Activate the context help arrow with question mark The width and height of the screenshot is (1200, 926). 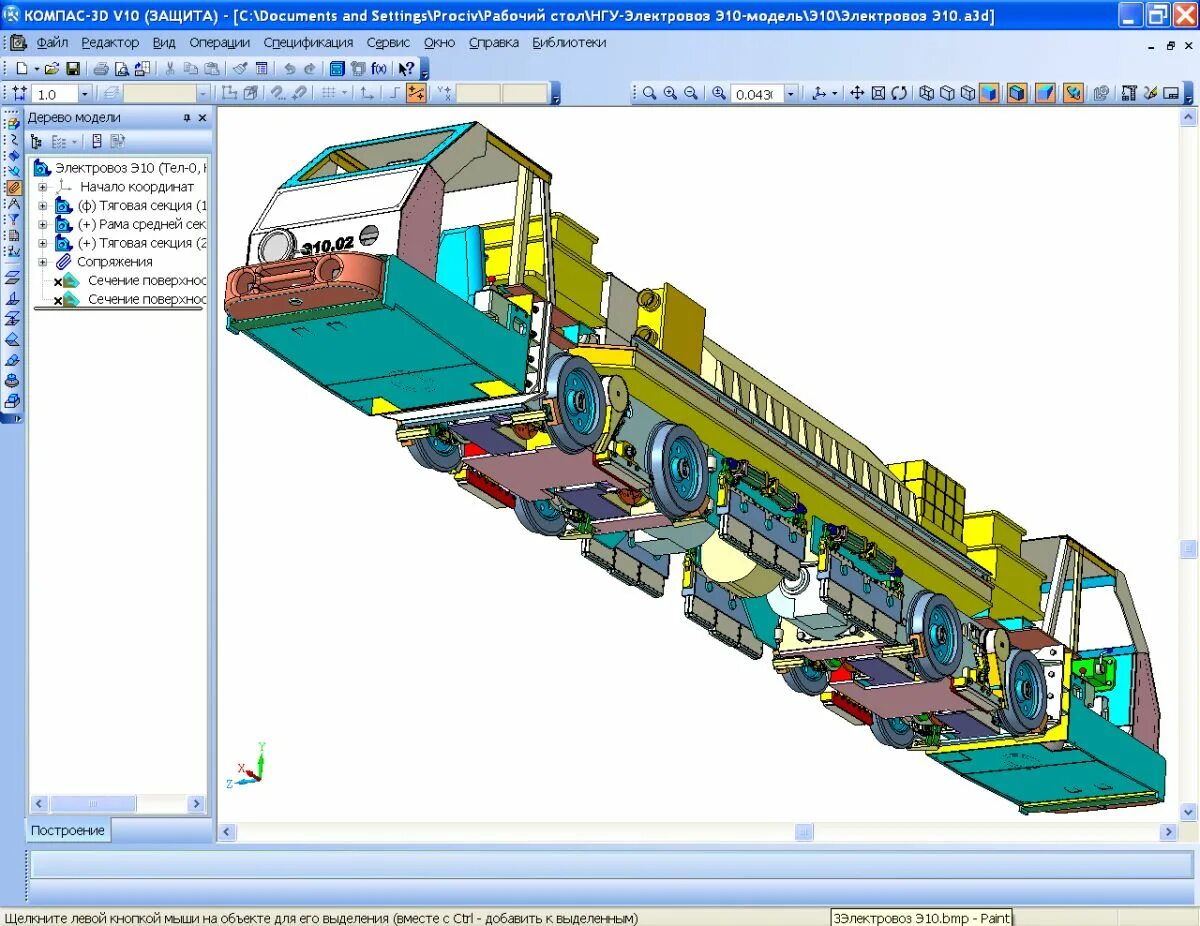(x=406, y=69)
